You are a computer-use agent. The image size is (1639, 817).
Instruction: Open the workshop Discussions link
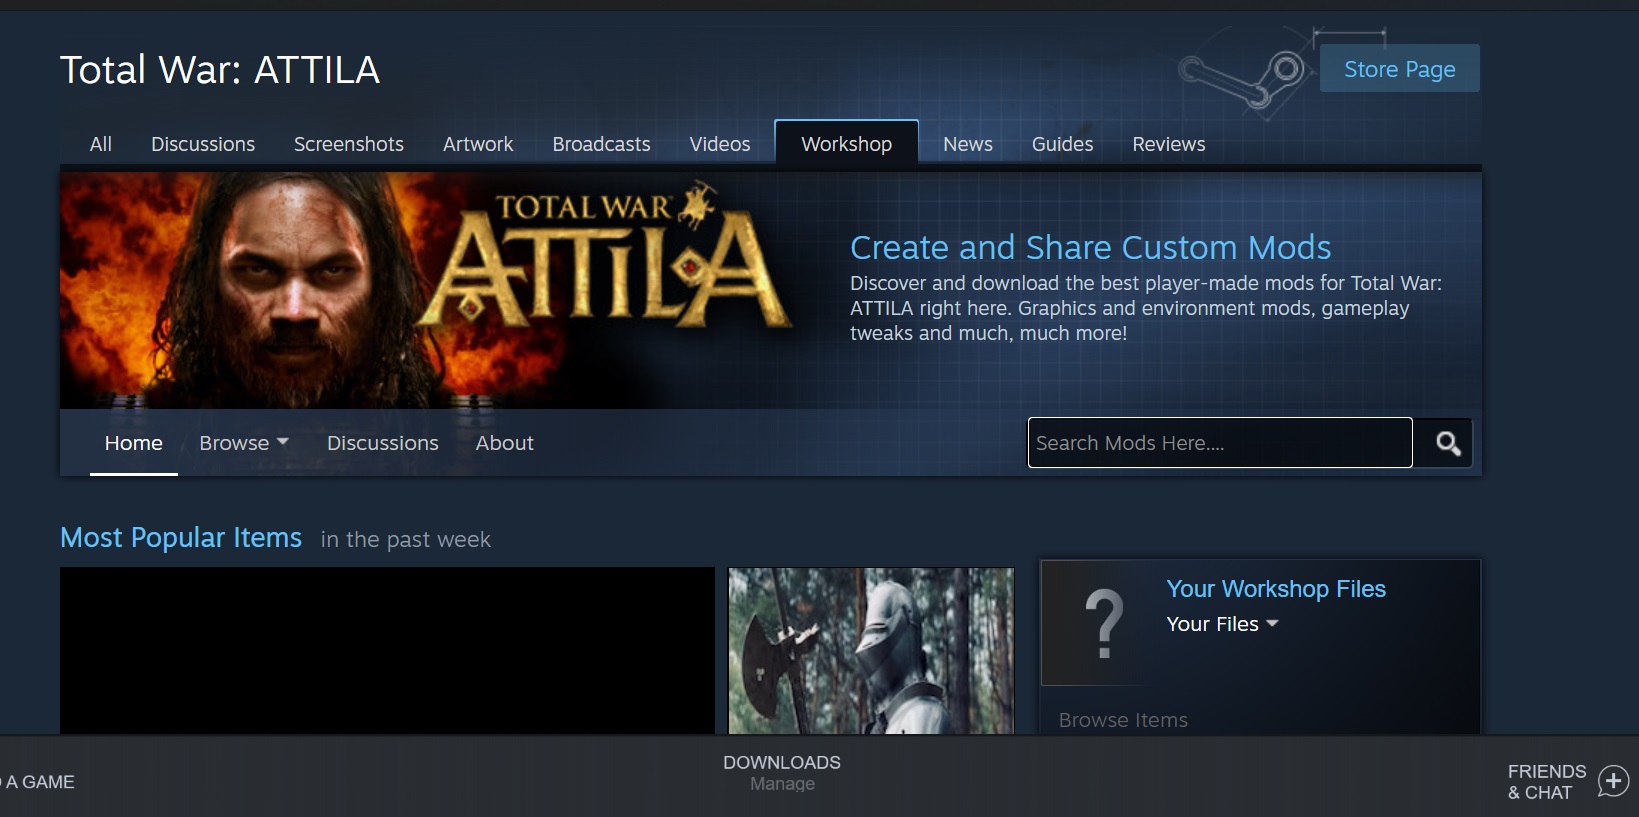[383, 443]
